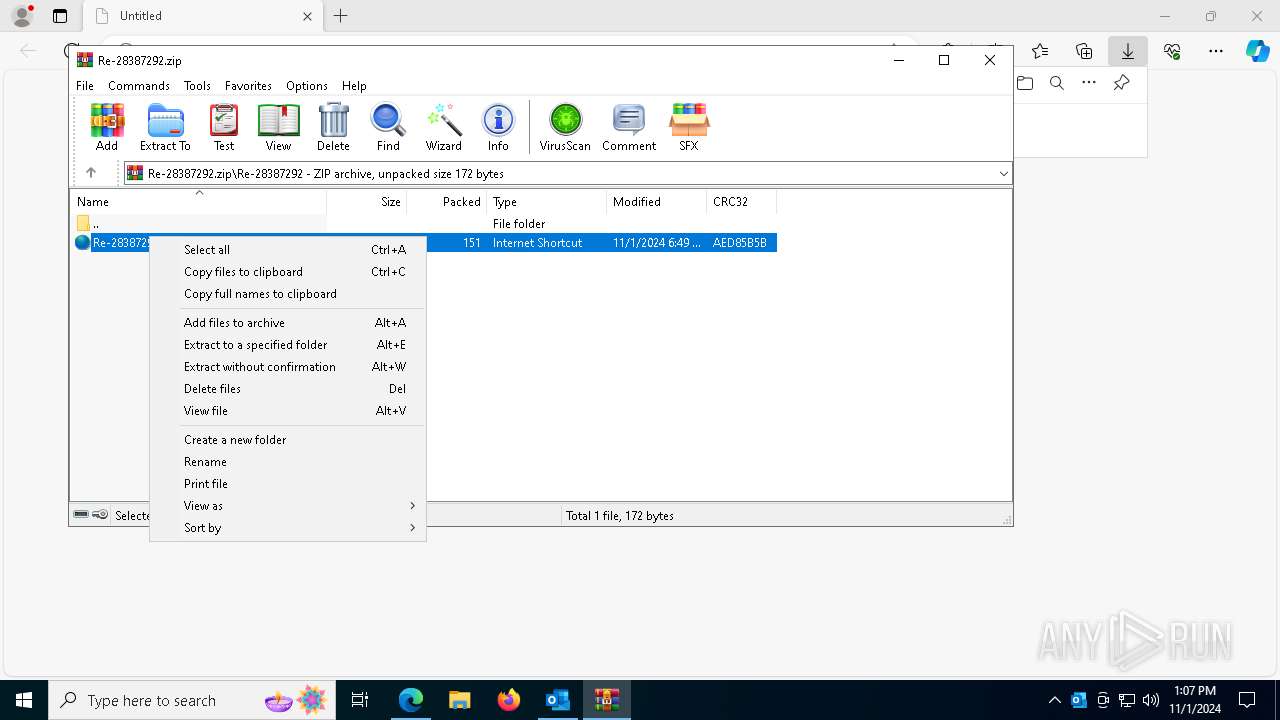Choose Extract without confirmation
This screenshot has height=720, width=1280.
click(x=288, y=367)
